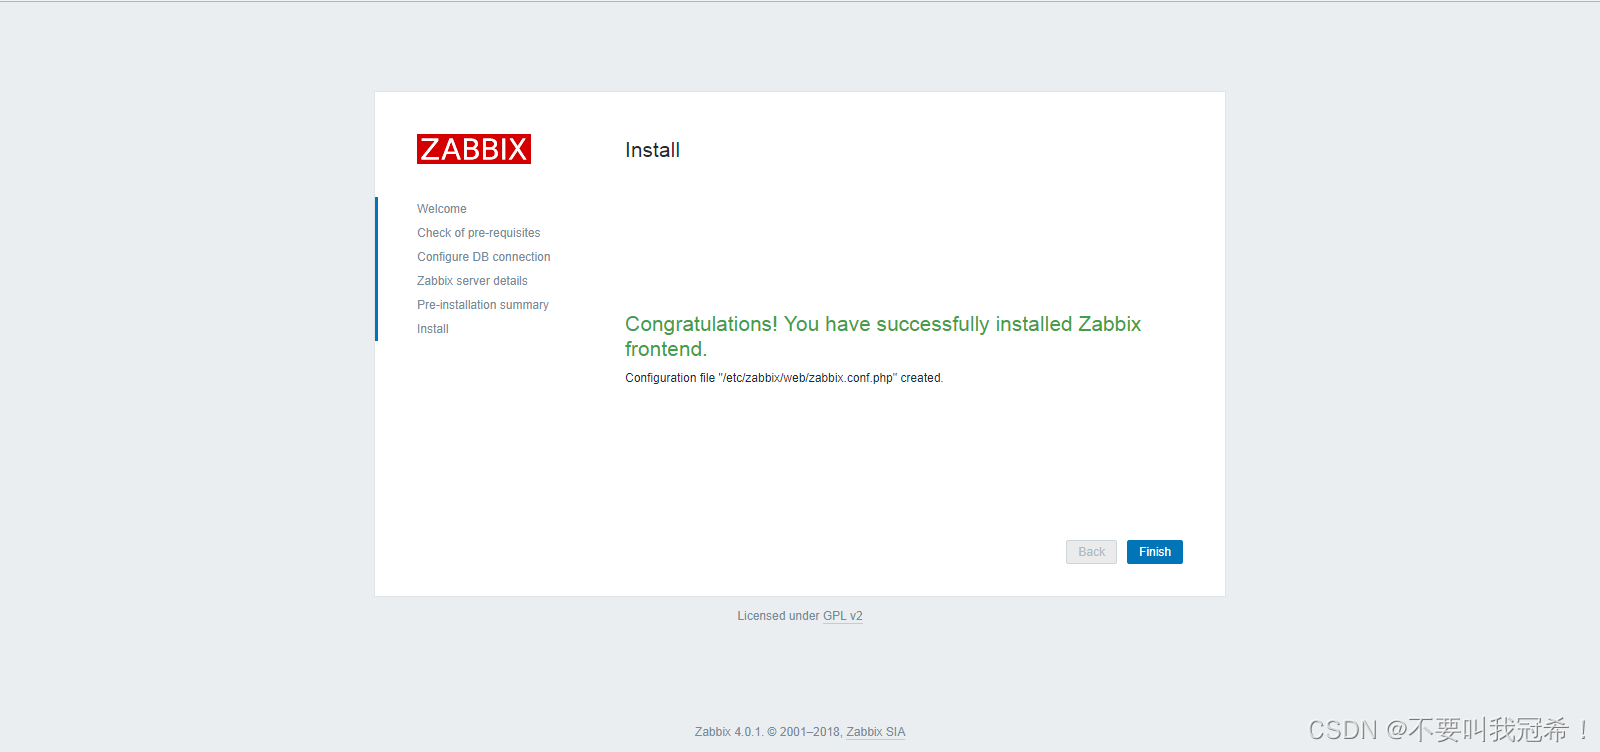Click the ZABBIX logo

tap(474, 149)
